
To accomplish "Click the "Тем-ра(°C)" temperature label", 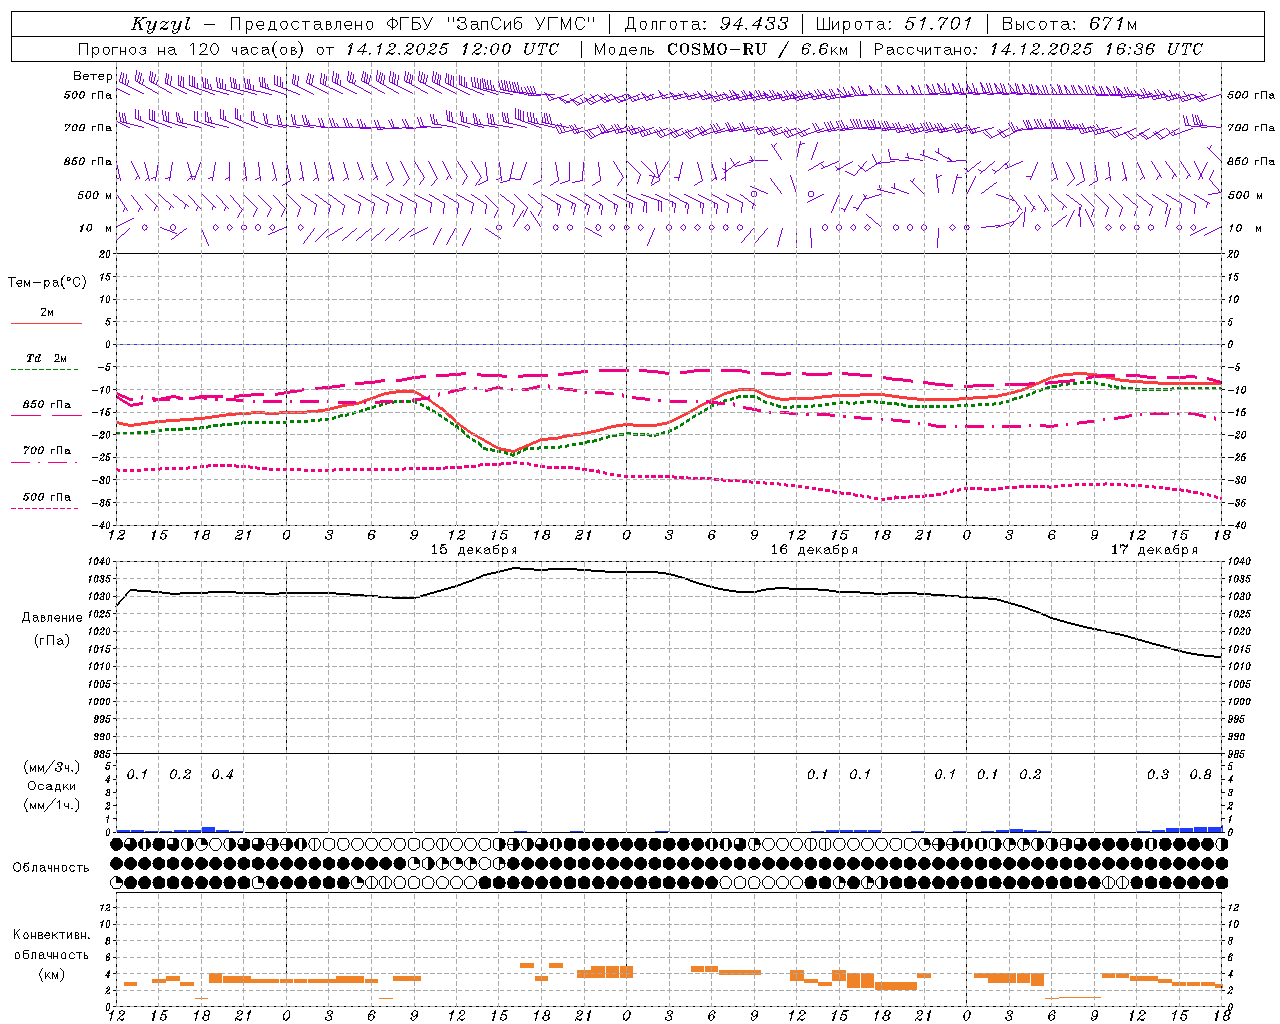I will [x=47, y=283].
